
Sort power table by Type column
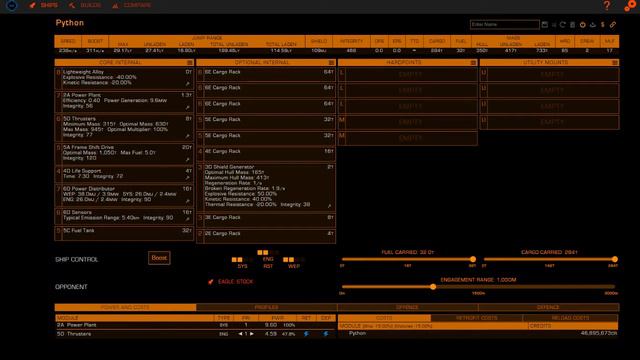click(224, 318)
